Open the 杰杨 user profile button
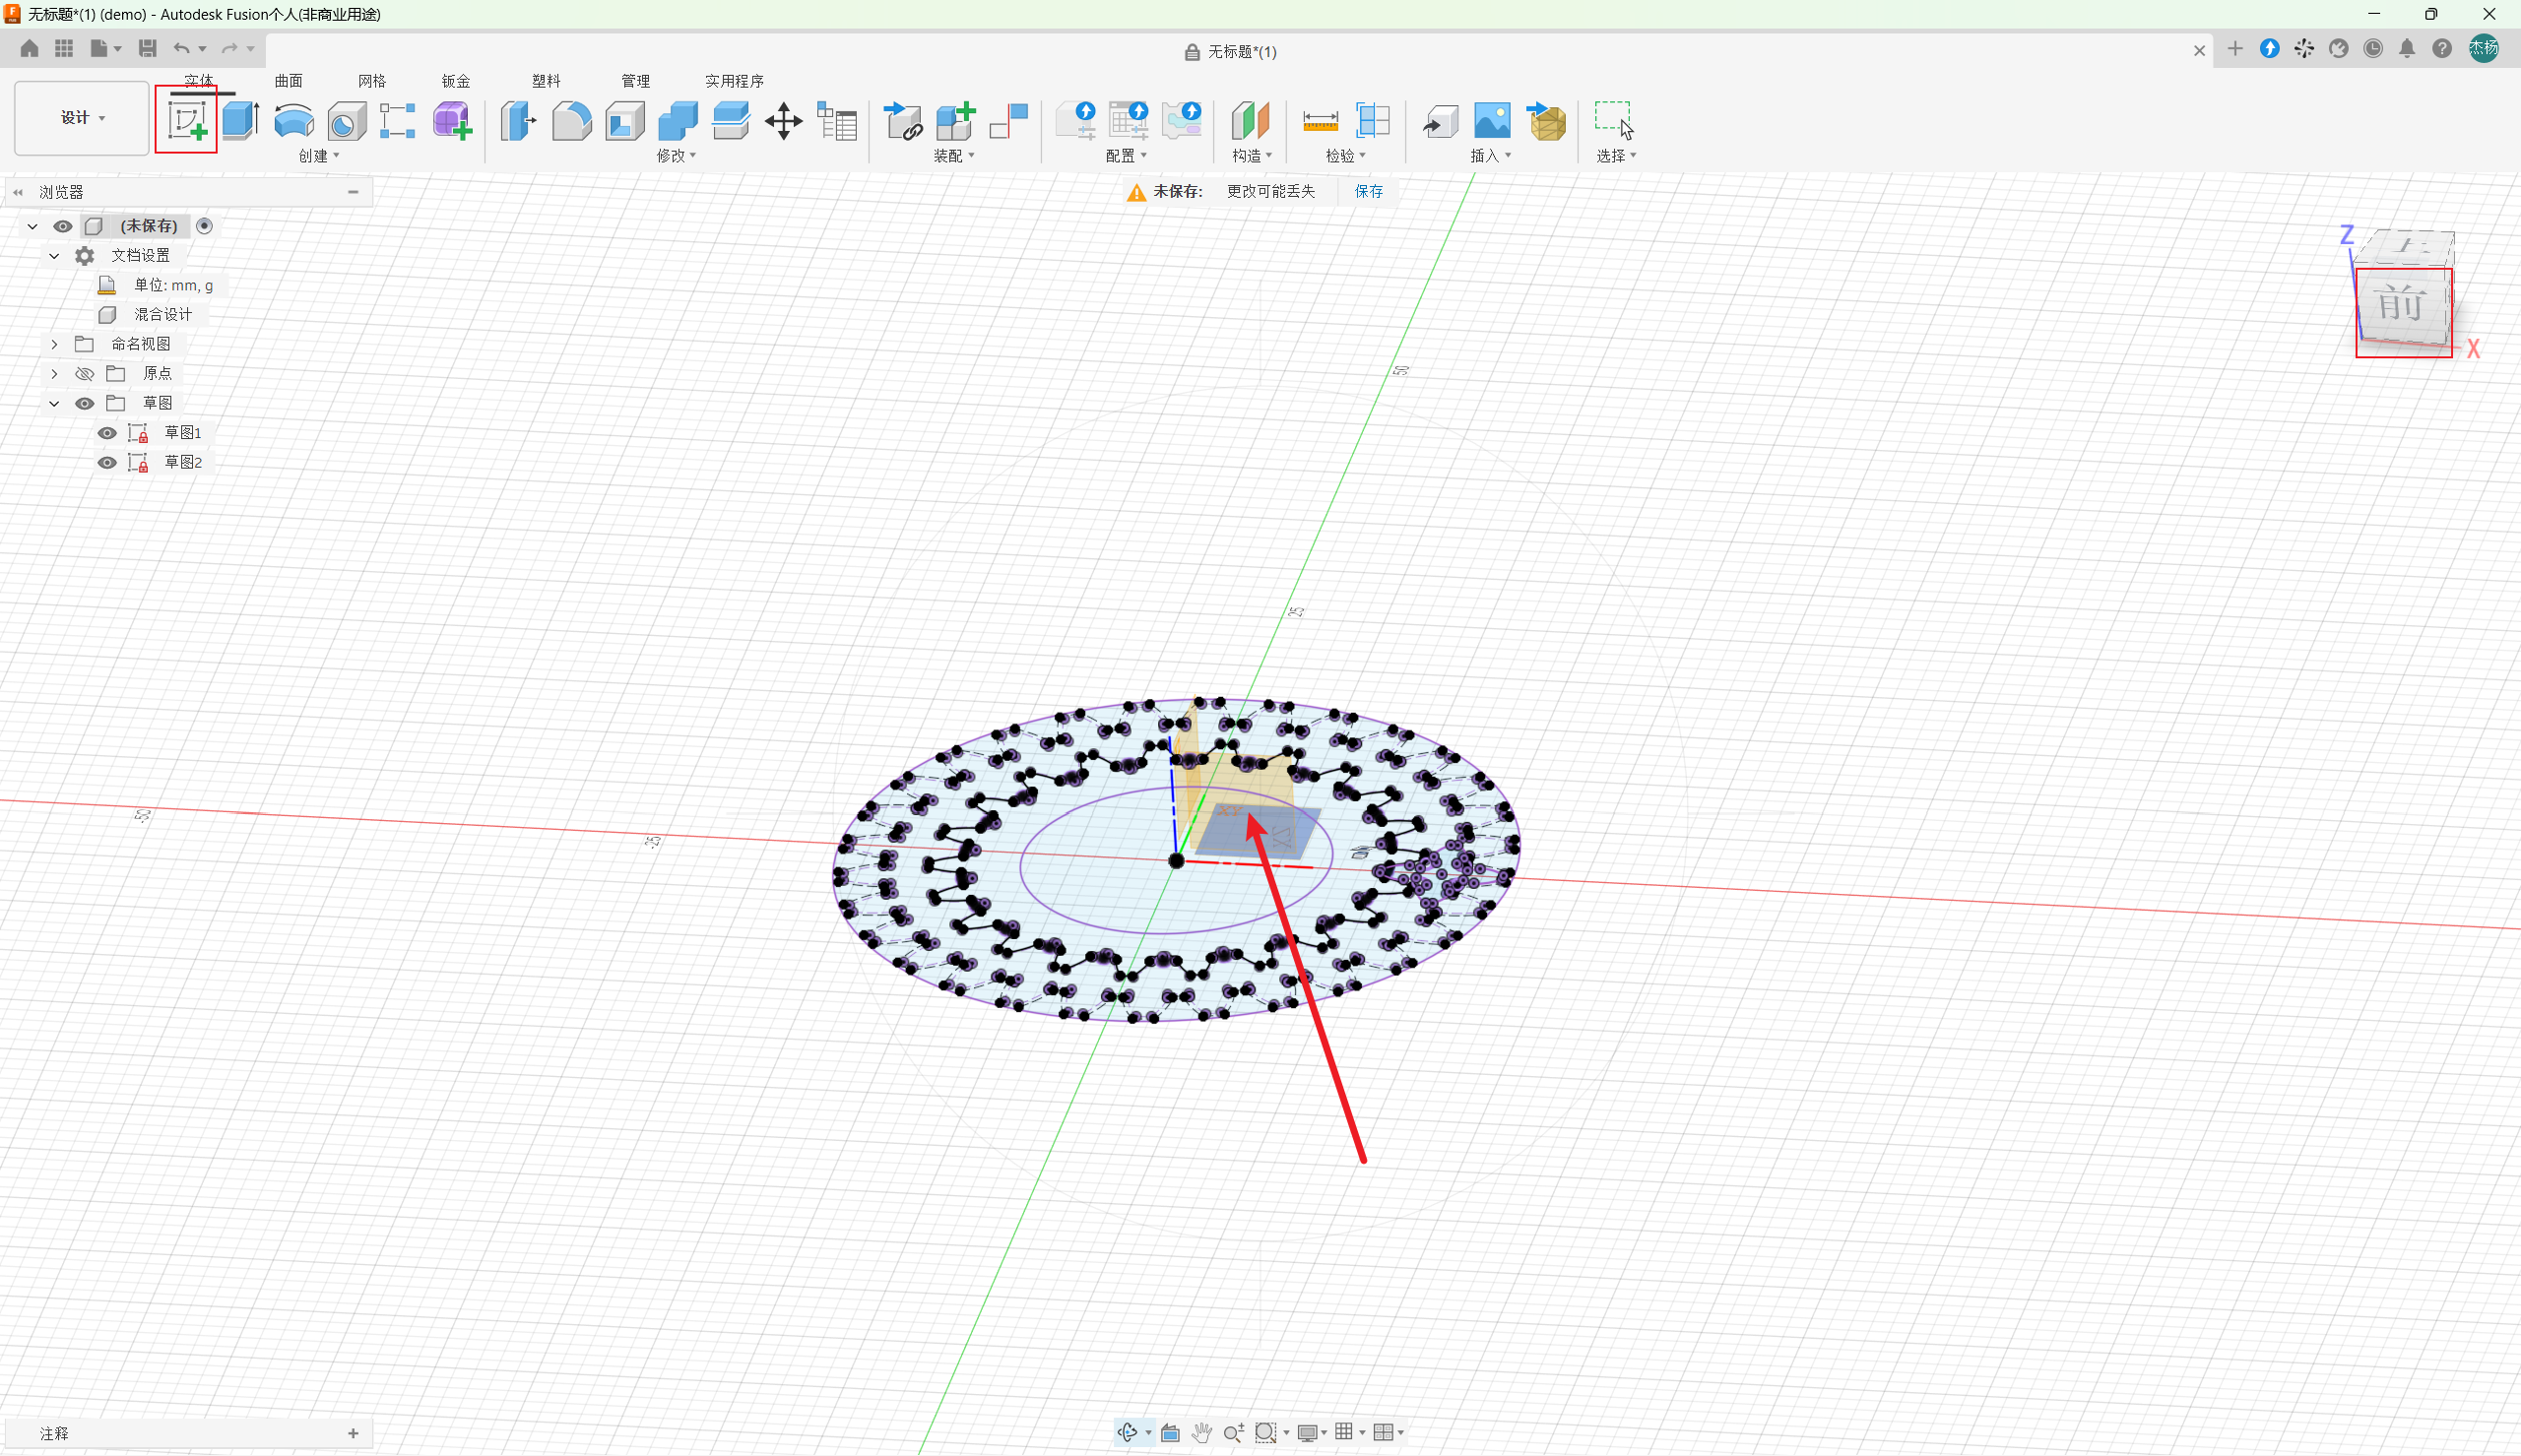 [x=2484, y=48]
